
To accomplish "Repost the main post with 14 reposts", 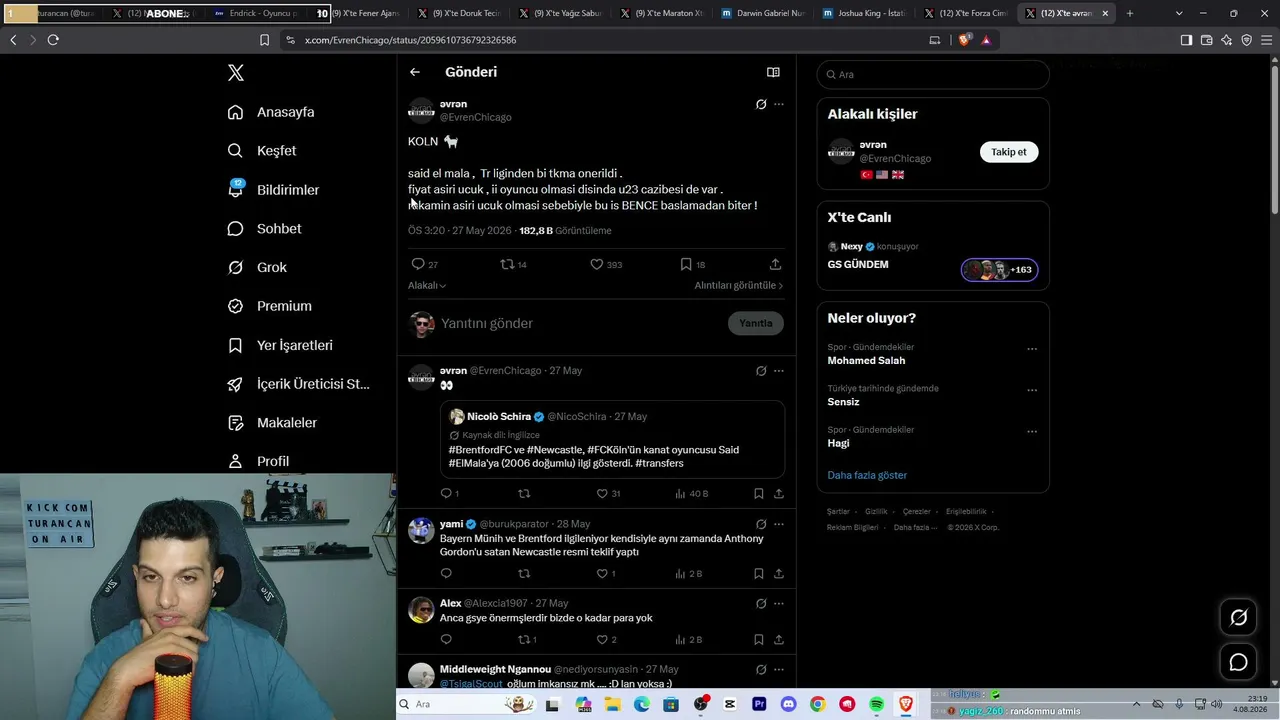I will pos(513,264).
